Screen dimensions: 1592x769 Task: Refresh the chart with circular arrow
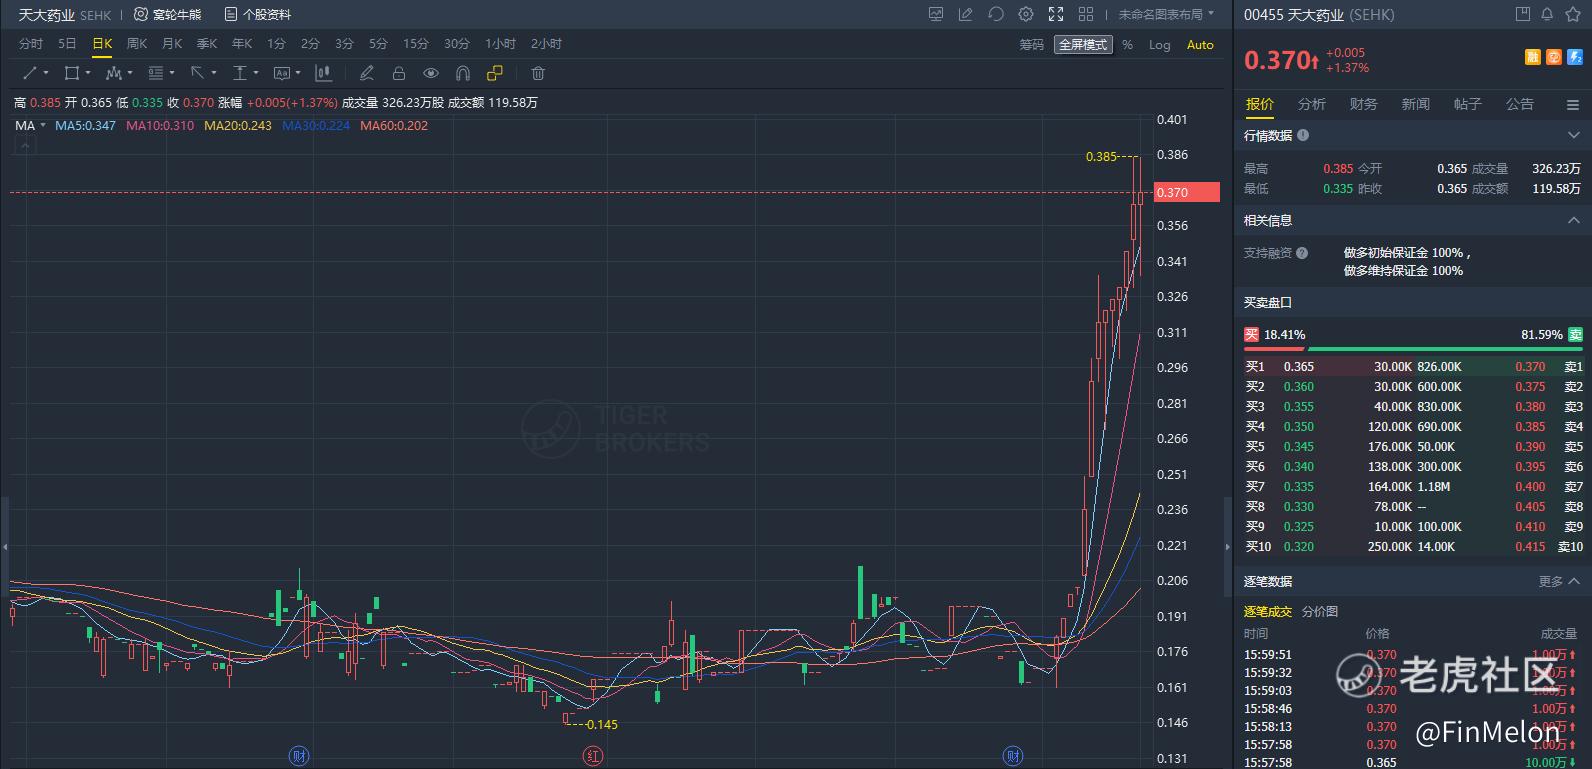pyautogui.click(x=996, y=14)
